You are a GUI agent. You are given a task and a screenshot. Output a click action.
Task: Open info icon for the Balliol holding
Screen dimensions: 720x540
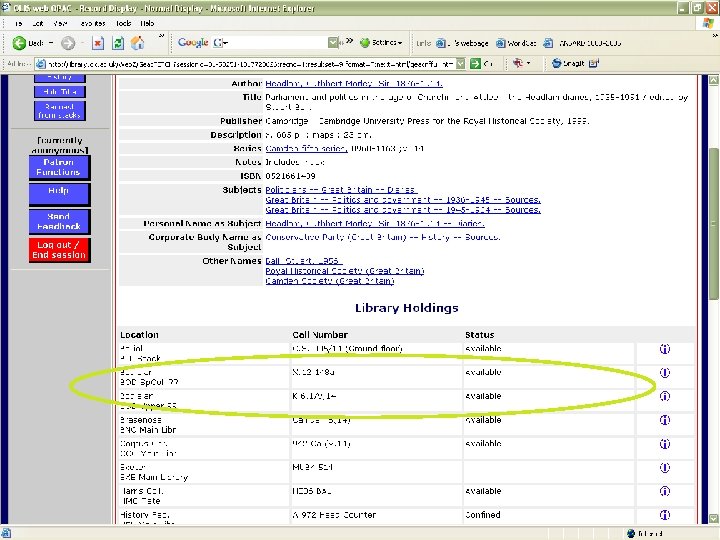coord(664,349)
